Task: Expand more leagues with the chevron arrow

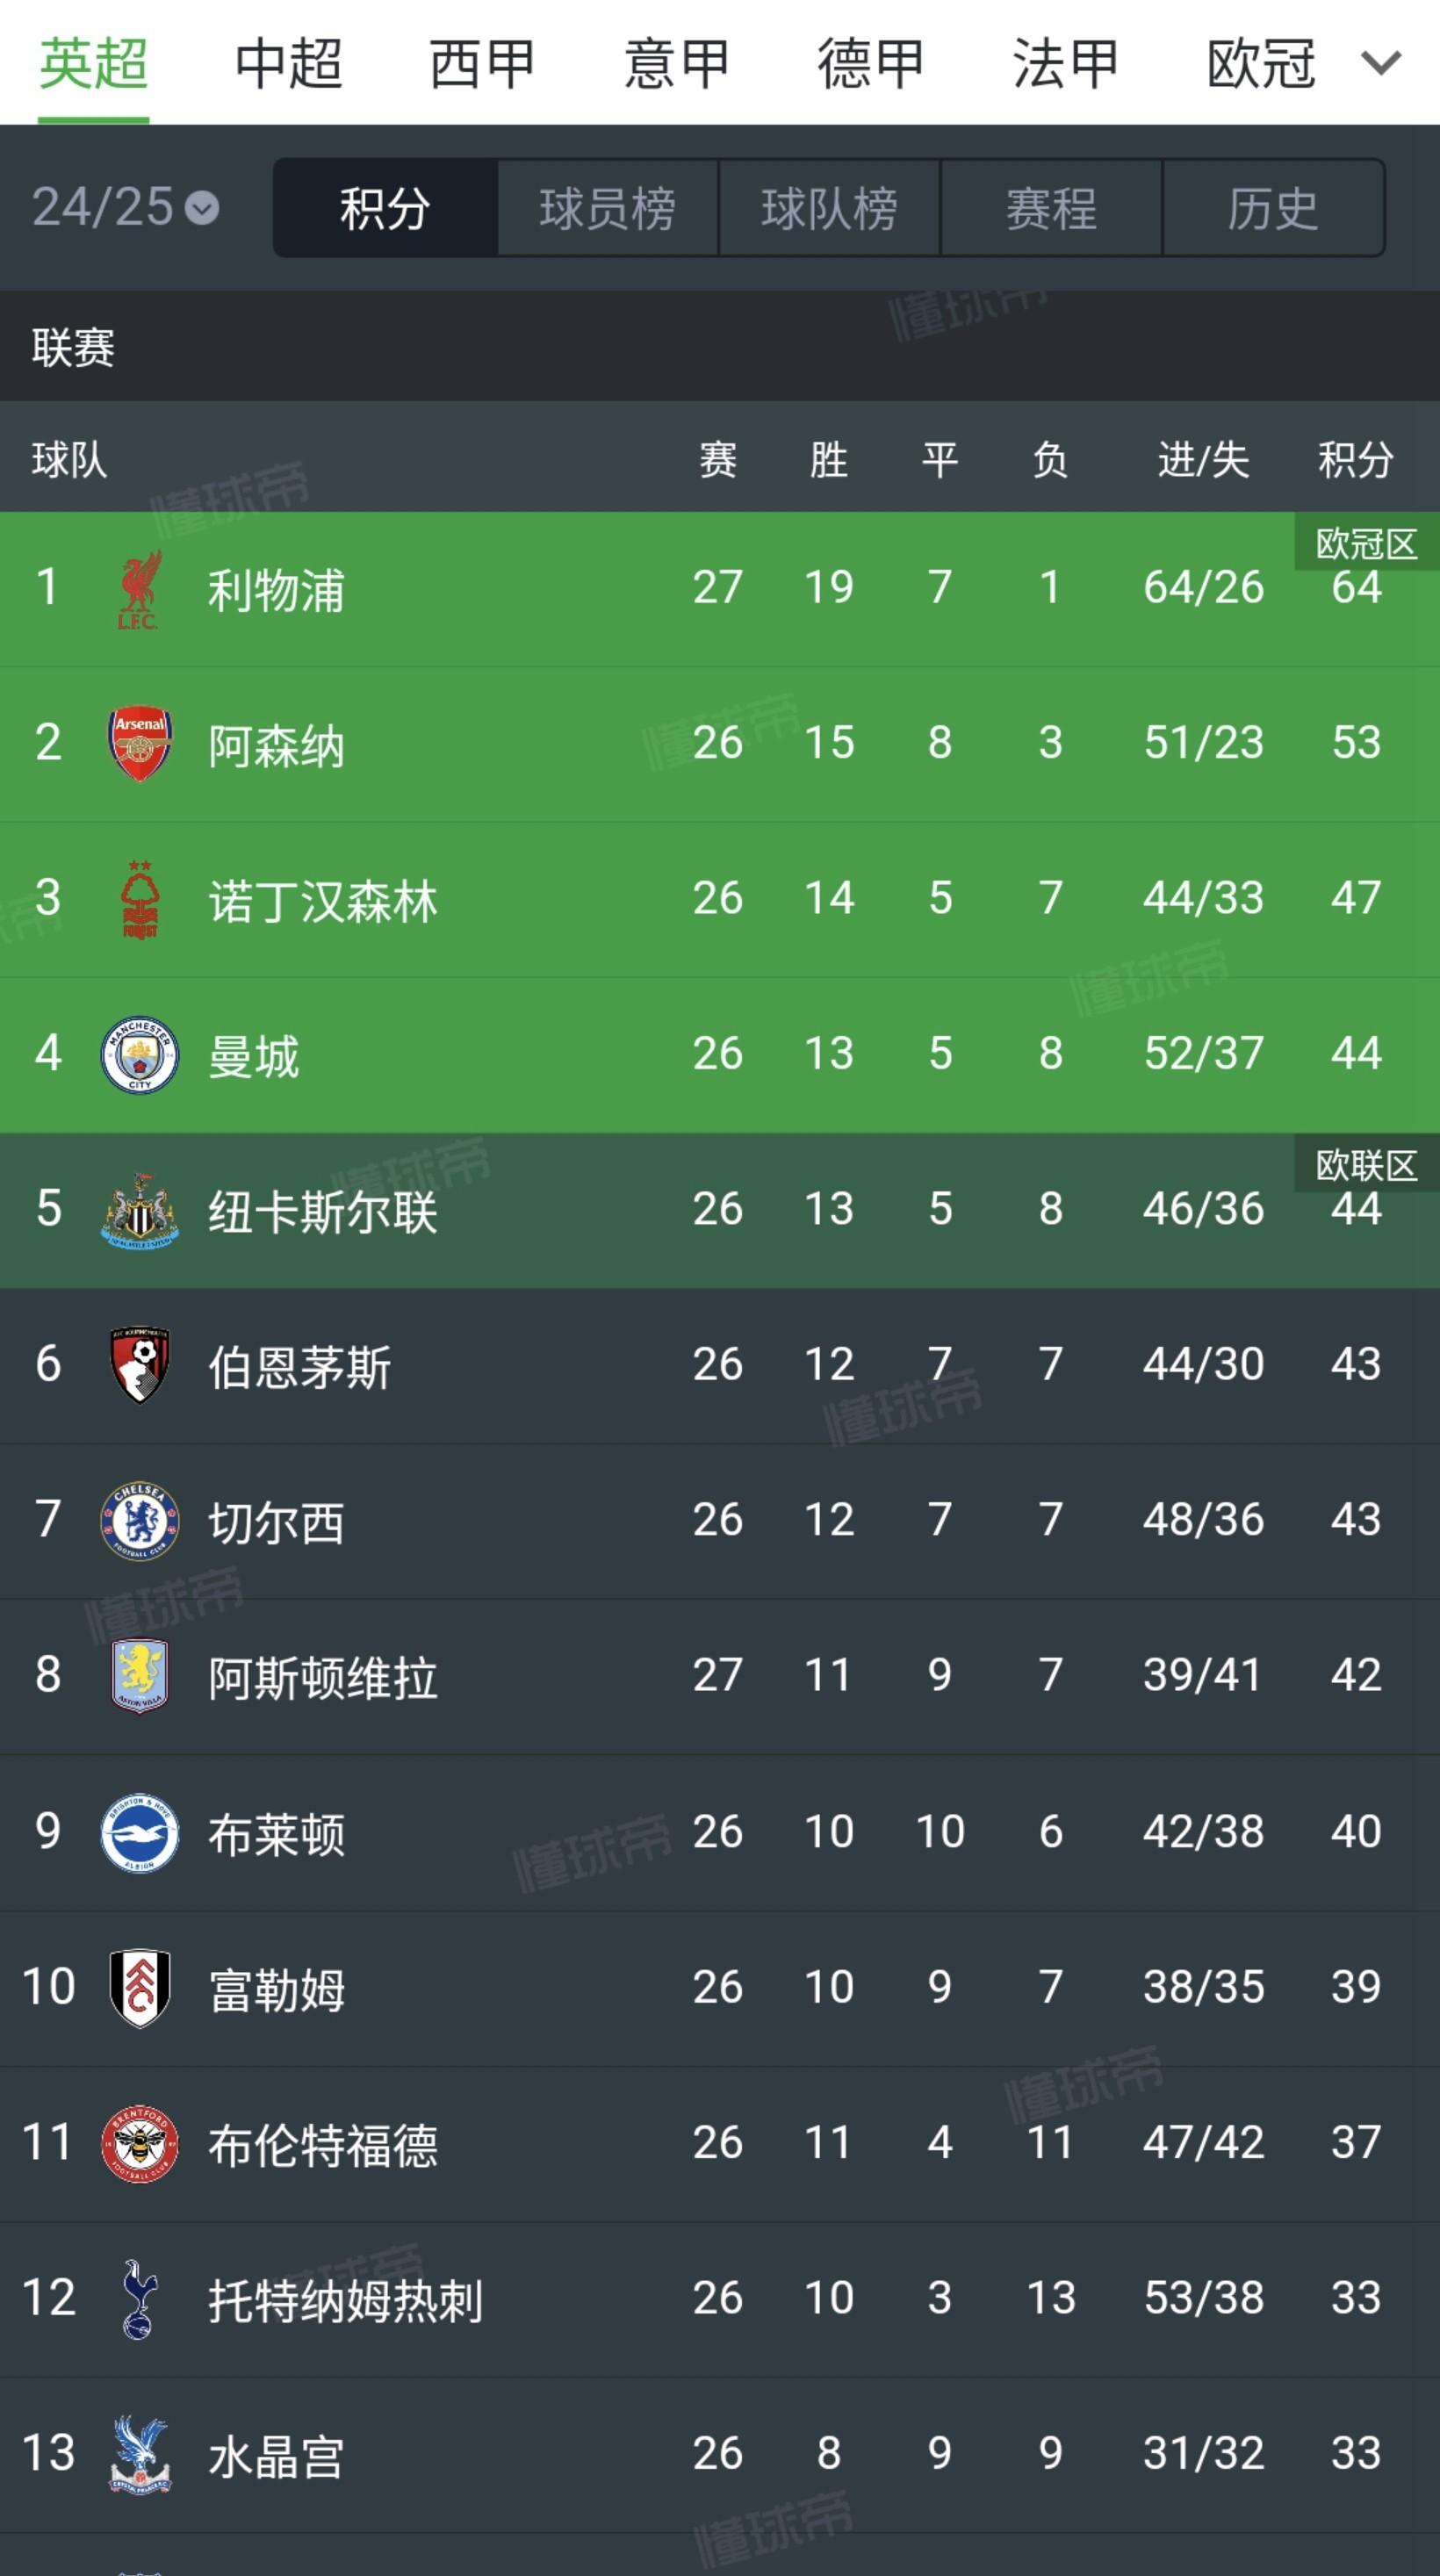Action: coord(1381,63)
